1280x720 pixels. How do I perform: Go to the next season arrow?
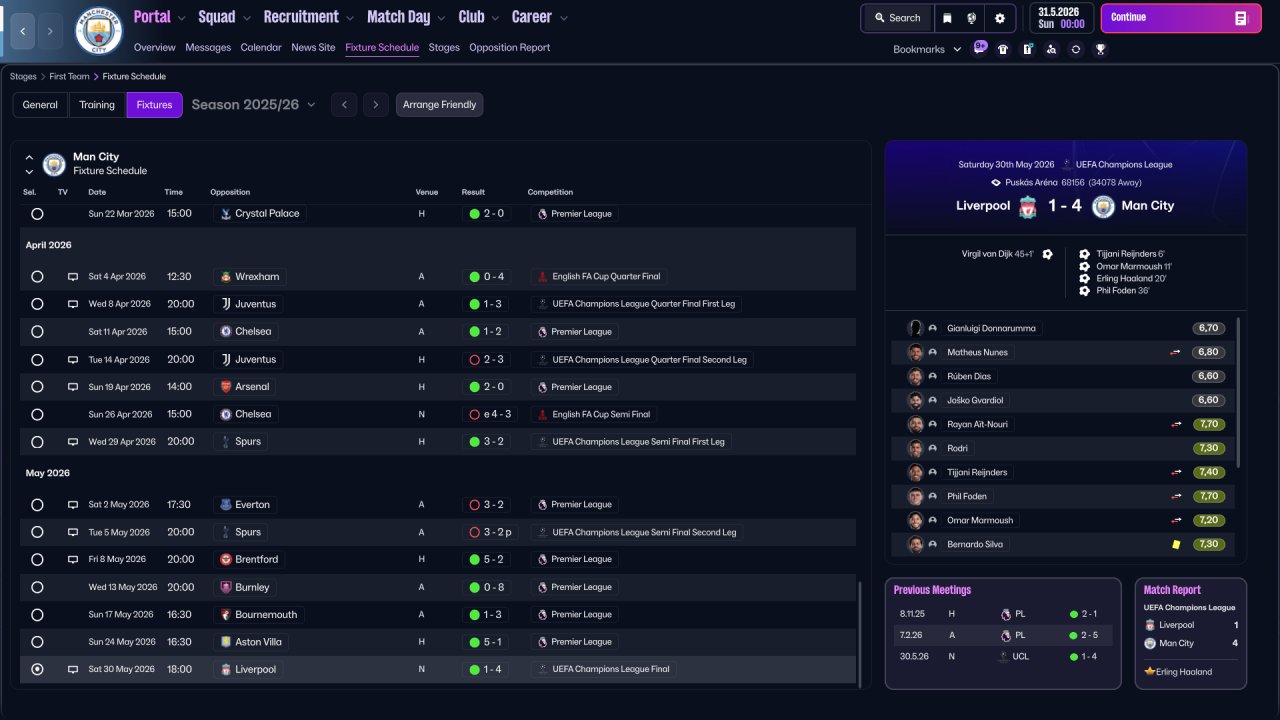coord(376,105)
